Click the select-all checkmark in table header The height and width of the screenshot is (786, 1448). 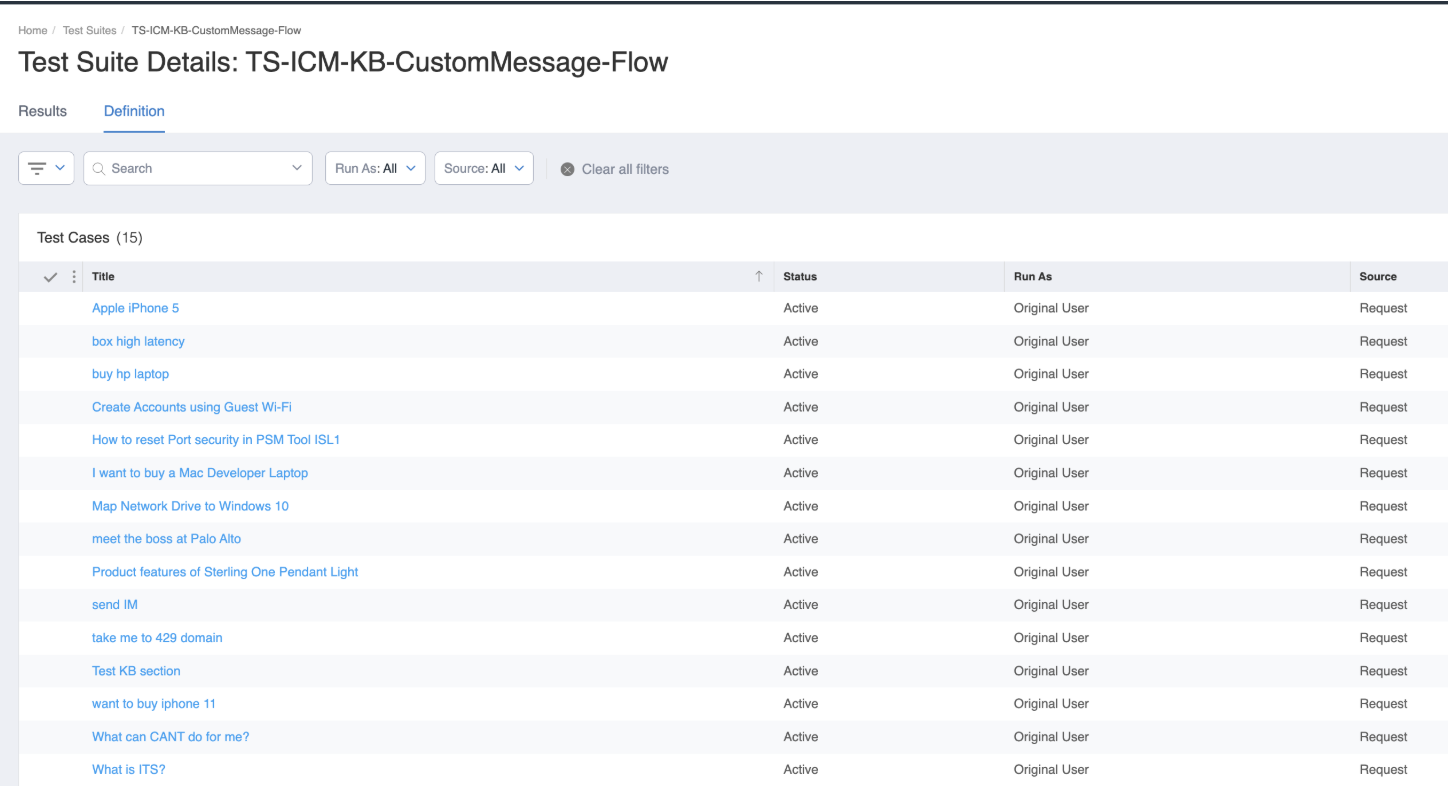pos(51,277)
